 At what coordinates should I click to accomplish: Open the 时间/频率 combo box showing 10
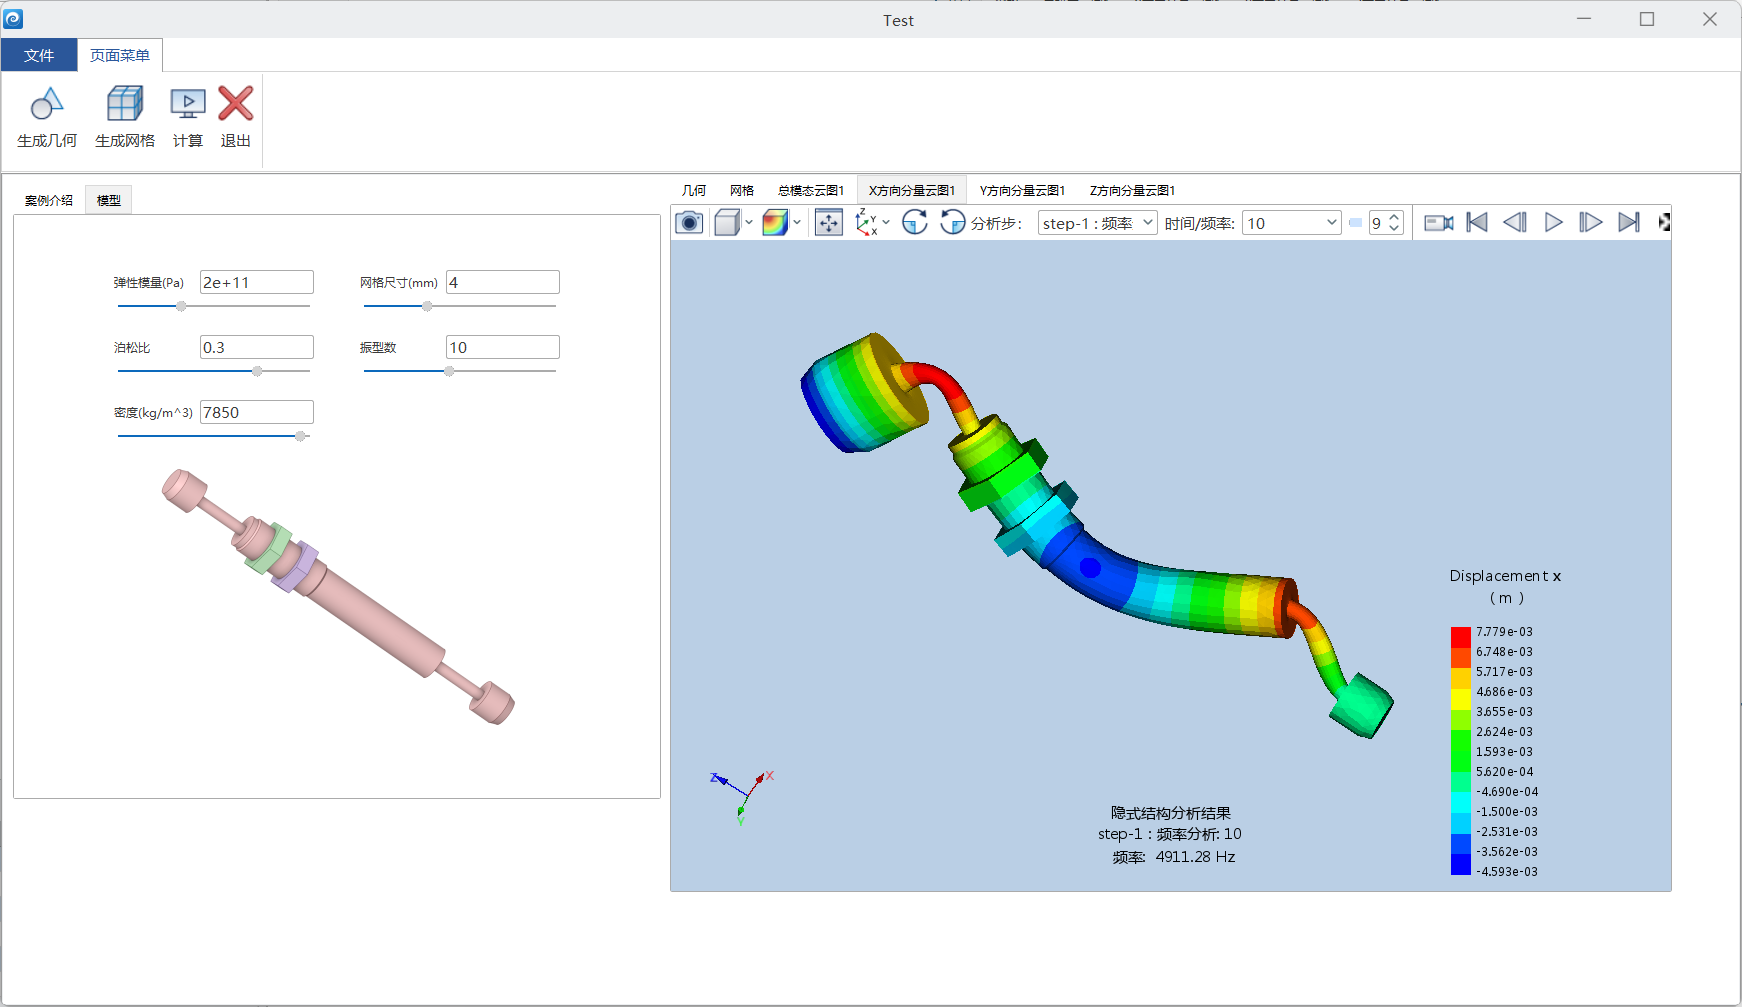(1291, 223)
